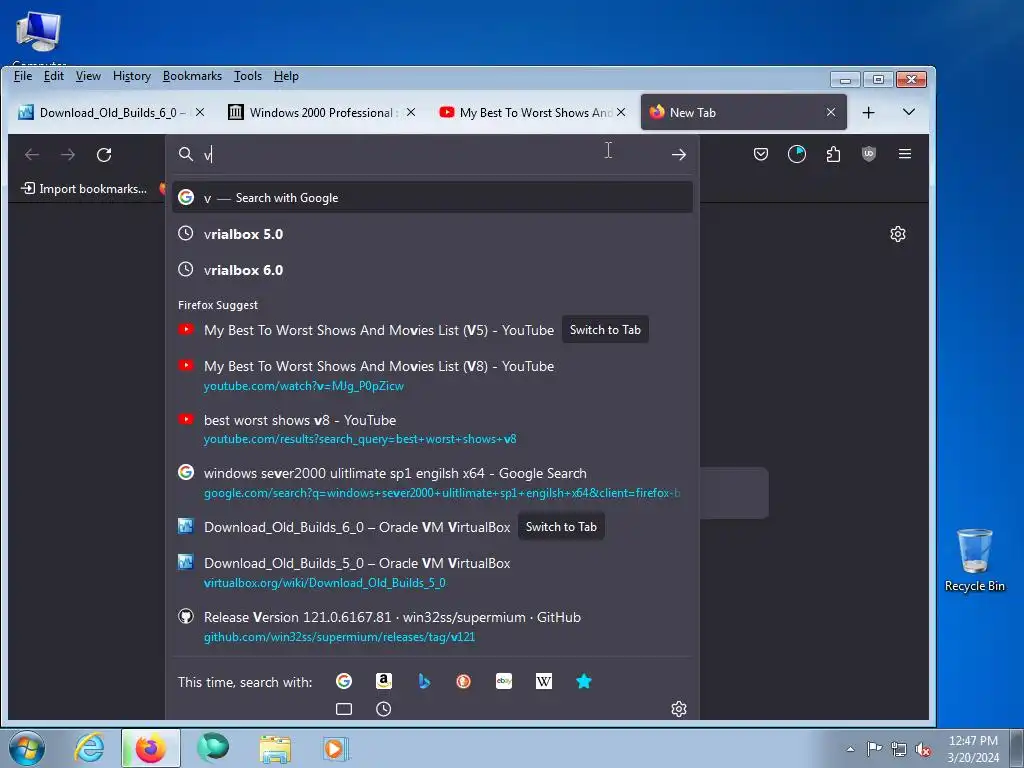
Task: Open Release Version 121.0.6167.81 GitHub suggestion
Action: click(392, 617)
